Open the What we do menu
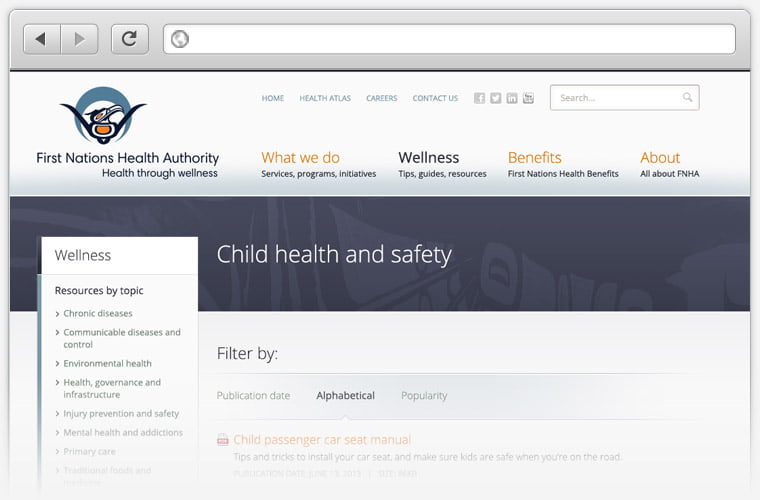This screenshot has height=500, width=760. [301, 157]
